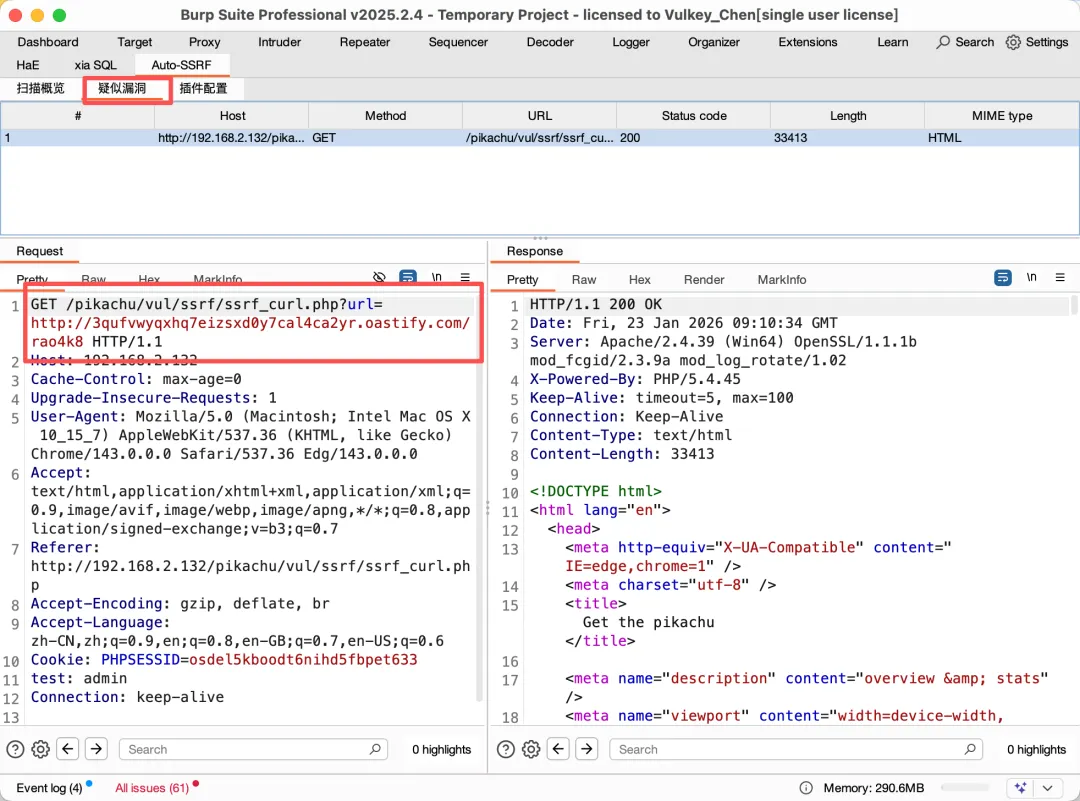Image resolution: width=1080 pixels, height=801 pixels.
Task: Select the 192.168.2.132 result row
Action: tap(539, 138)
